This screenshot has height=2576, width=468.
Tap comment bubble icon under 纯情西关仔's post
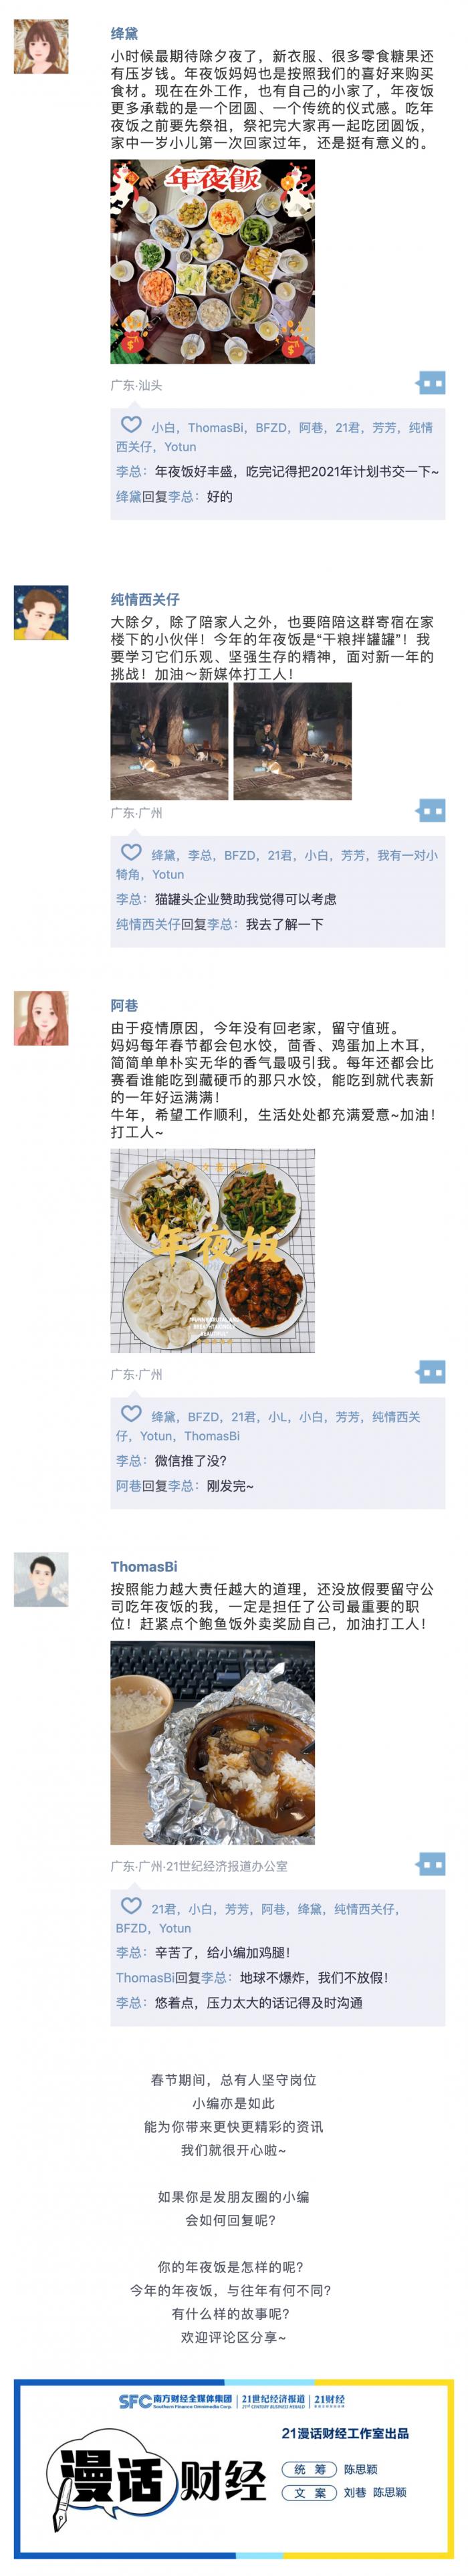(431, 810)
